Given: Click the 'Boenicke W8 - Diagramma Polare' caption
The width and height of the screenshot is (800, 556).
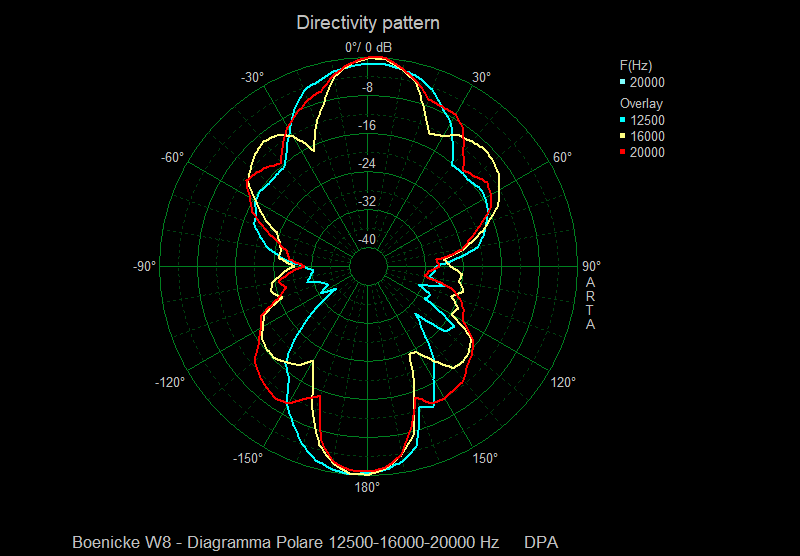Looking at the screenshot, I should click(x=198, y=542).
